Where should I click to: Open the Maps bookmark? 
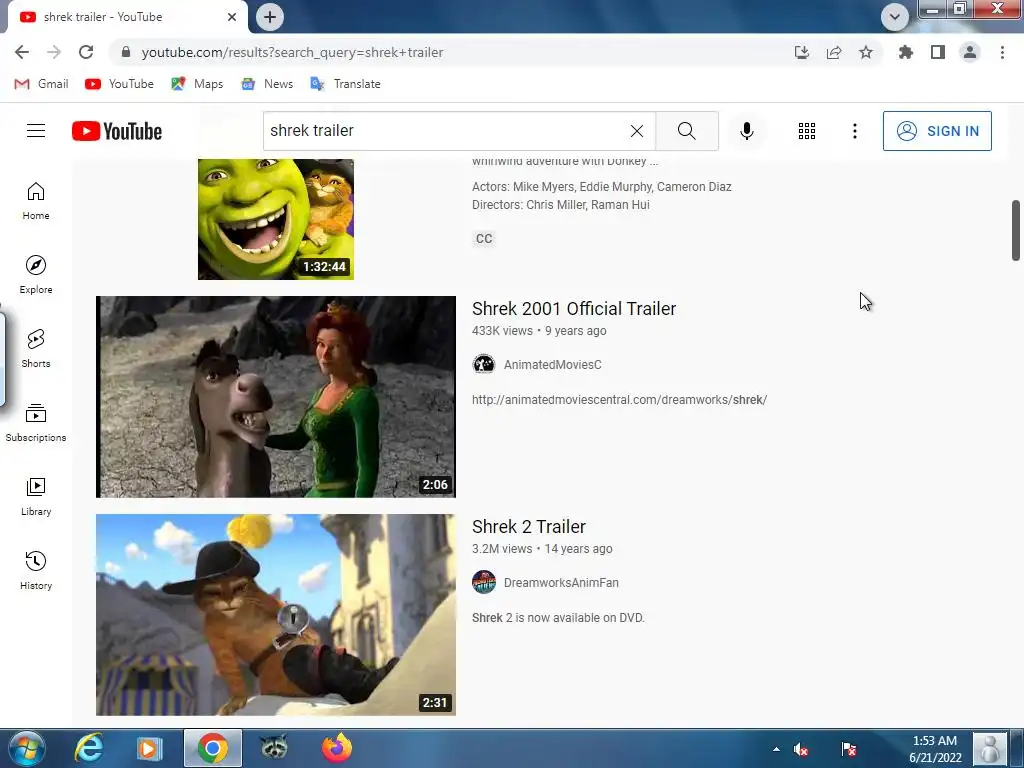pyautogui.click(x=197, y=84)
